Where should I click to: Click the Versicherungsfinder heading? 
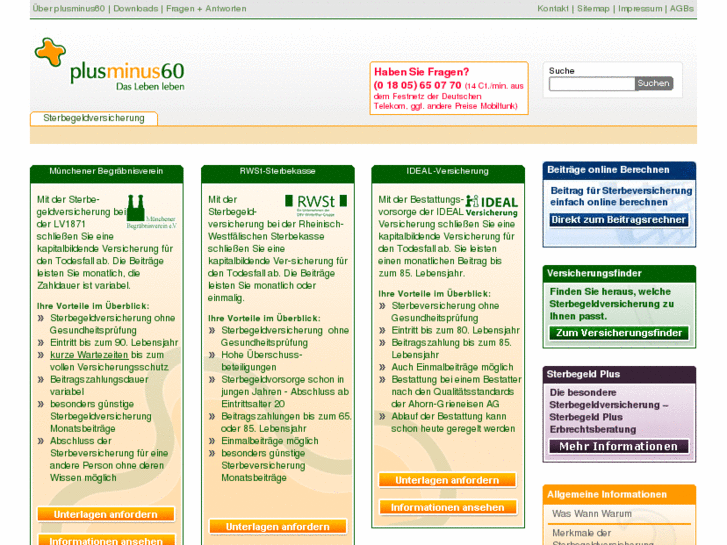tap(594, 273)
